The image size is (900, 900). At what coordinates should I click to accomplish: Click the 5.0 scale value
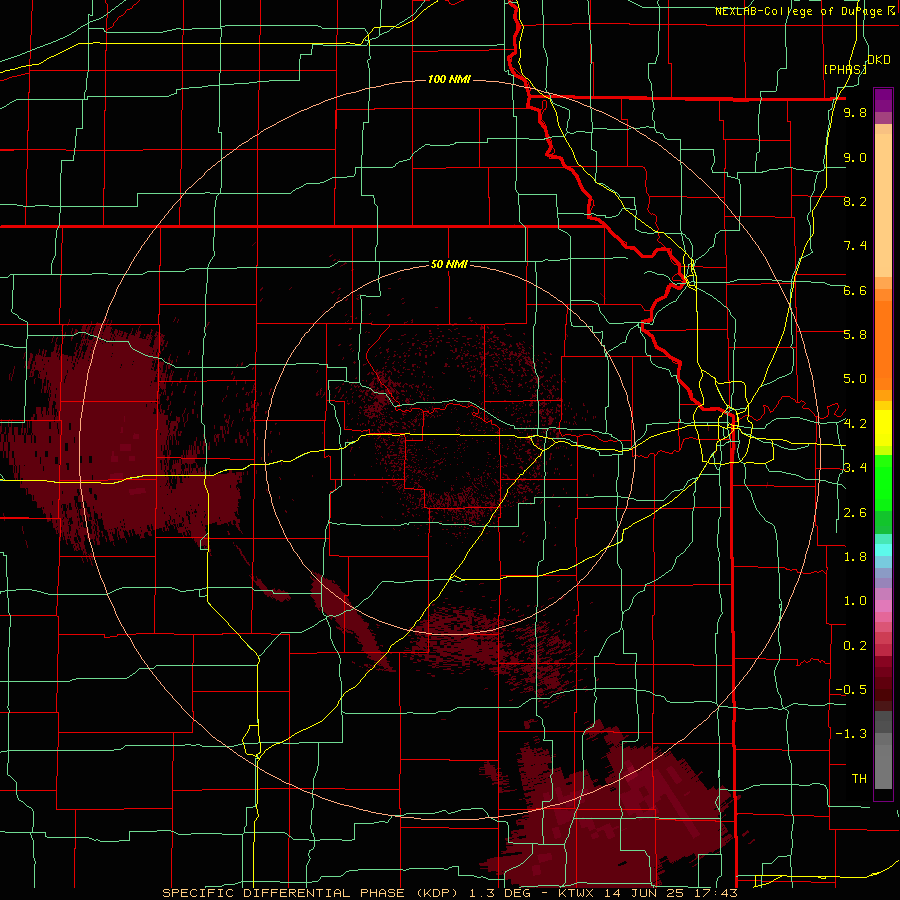click(855, 379)
